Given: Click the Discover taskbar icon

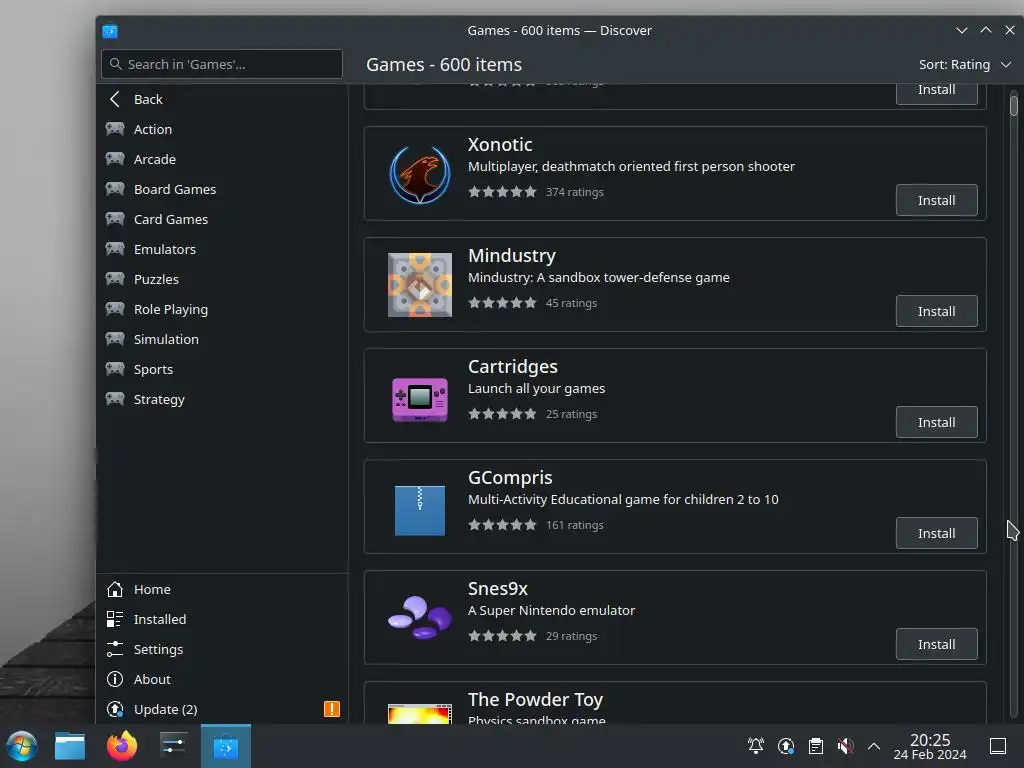Looking at the screenshot, I should [x=226, y=746].
